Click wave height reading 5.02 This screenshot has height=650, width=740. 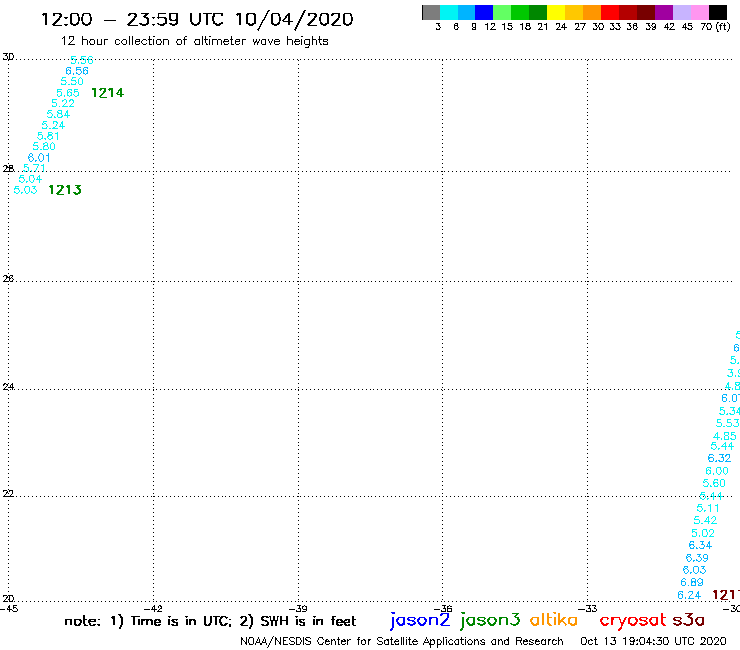pos(703,533)
